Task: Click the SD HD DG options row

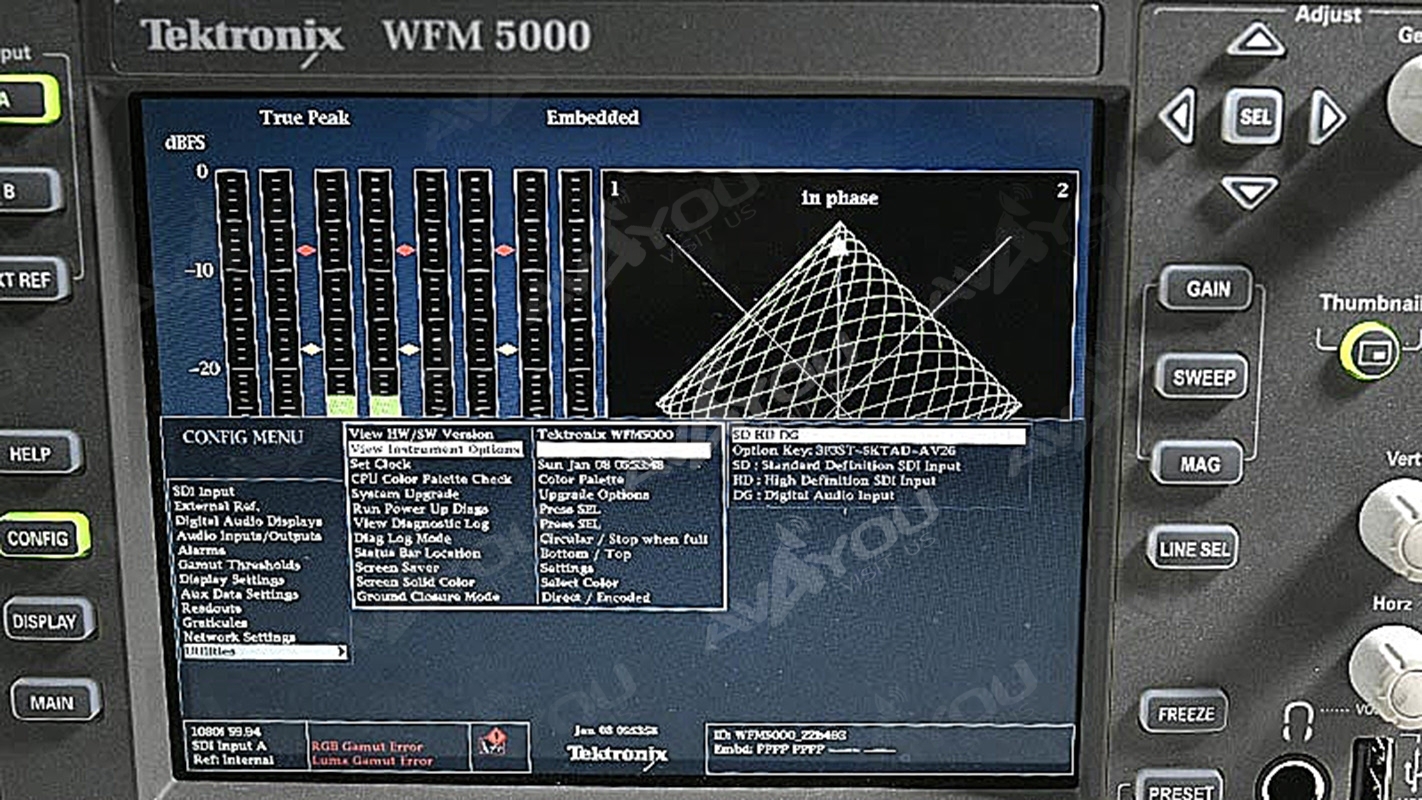Action: coord(879,436)
